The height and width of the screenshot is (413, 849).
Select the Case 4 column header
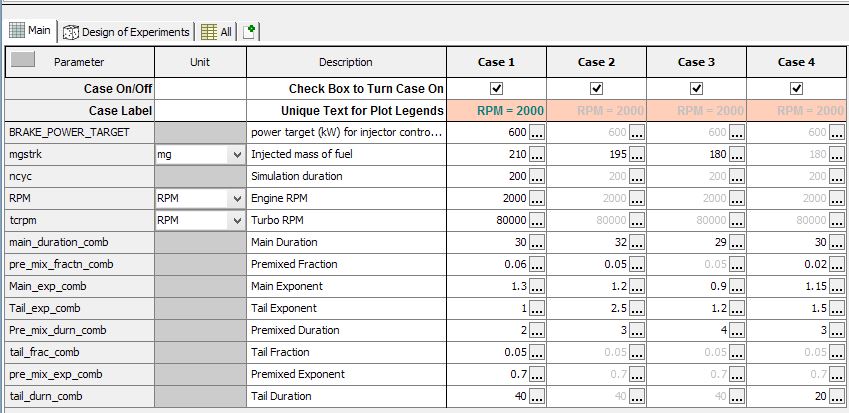click(796, 62)
